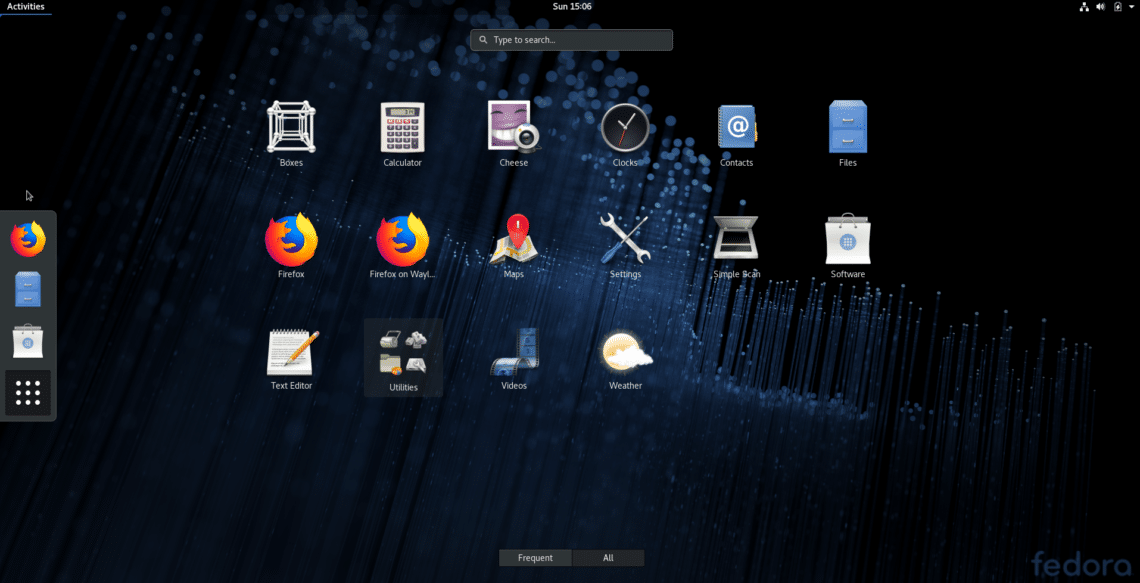
Task: Open the Boxes application
Action: pos(291,129)
